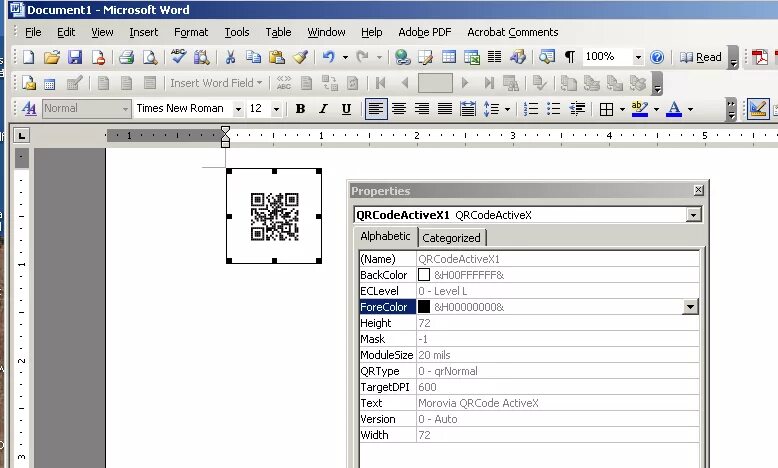Open mail merge Main Document Setup icon
The width and height of the screenshot is (778, 468).
pyautogui.click(x=29, y=83)
